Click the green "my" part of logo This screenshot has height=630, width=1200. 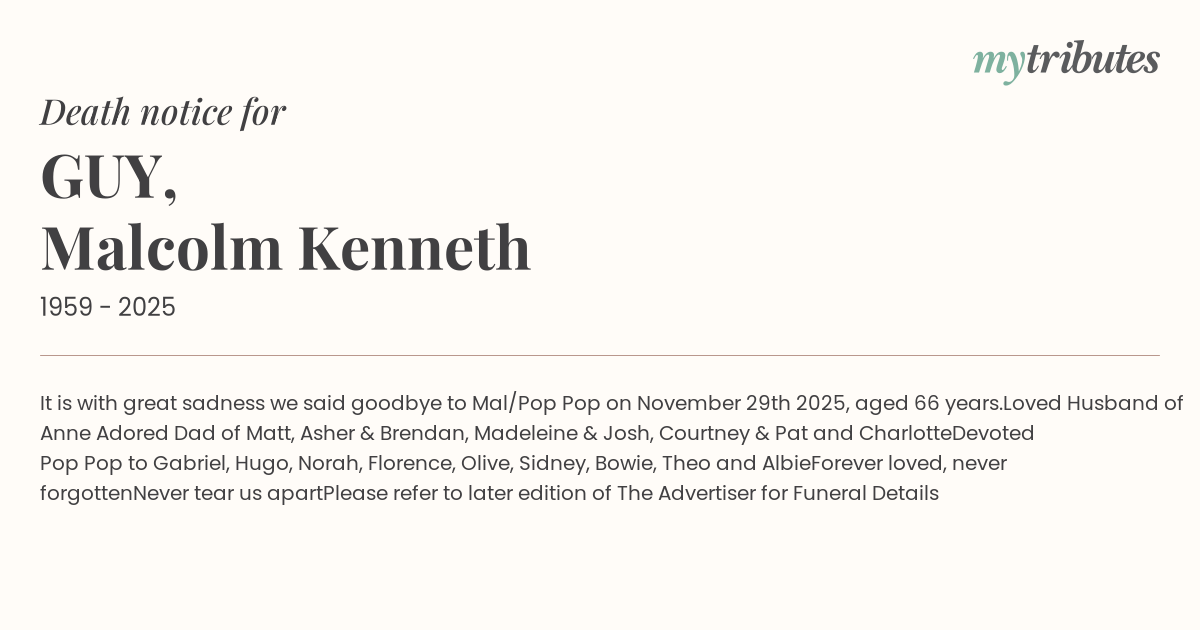(999, 63)
